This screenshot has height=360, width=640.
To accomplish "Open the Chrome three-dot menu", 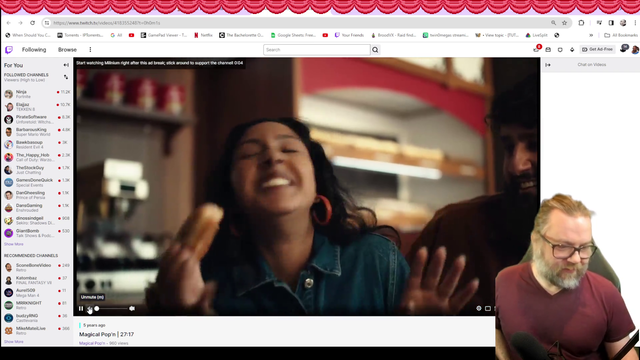I will pos(635,23).
